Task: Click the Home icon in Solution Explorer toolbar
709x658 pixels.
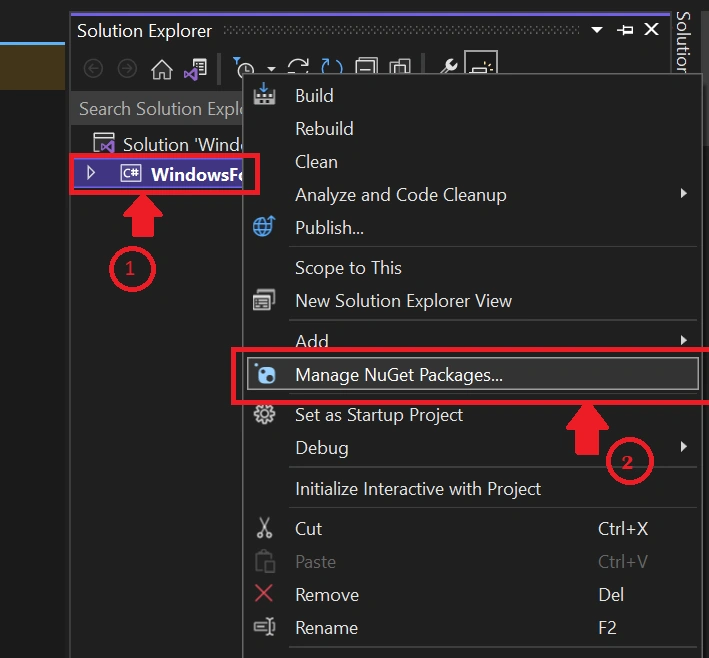Action: (x=161, y=69)
